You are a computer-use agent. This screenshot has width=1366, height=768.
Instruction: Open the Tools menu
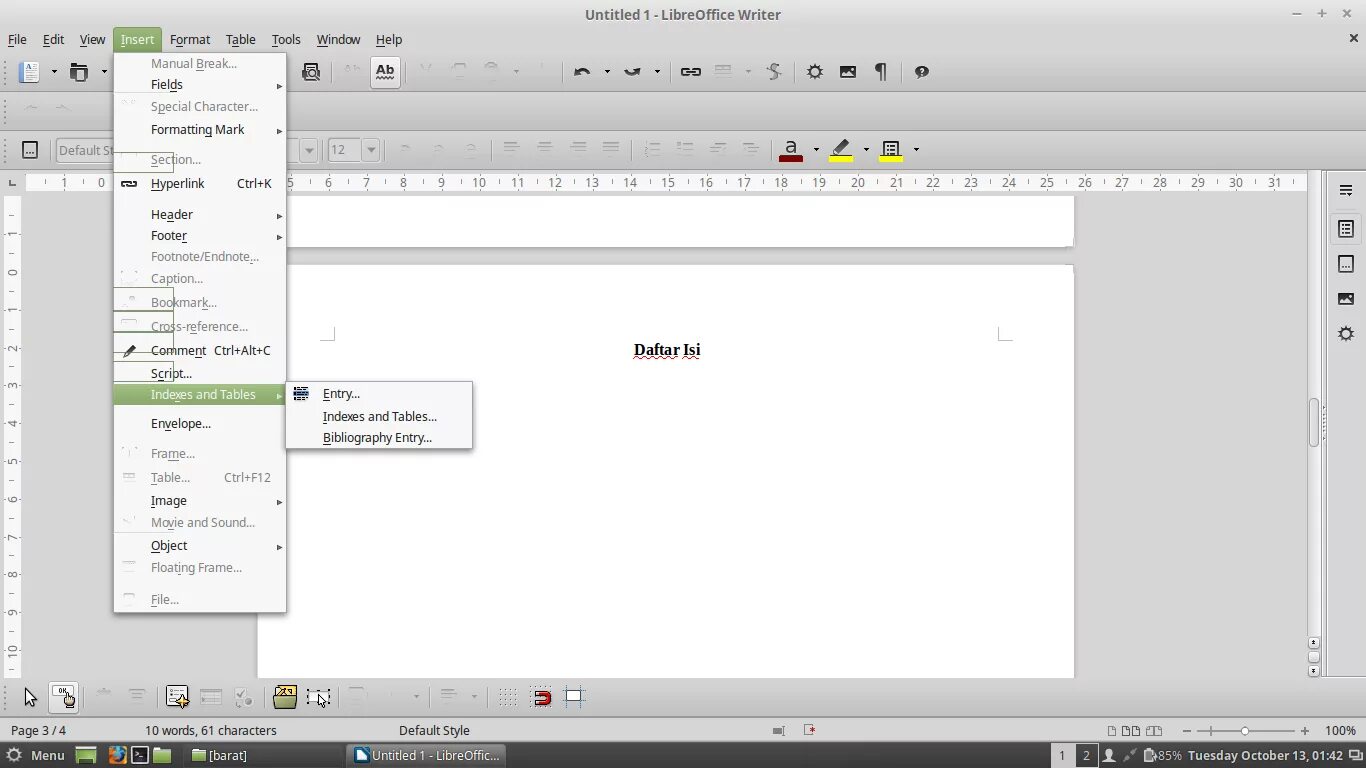pyautogui.click(x=286, y=40)
